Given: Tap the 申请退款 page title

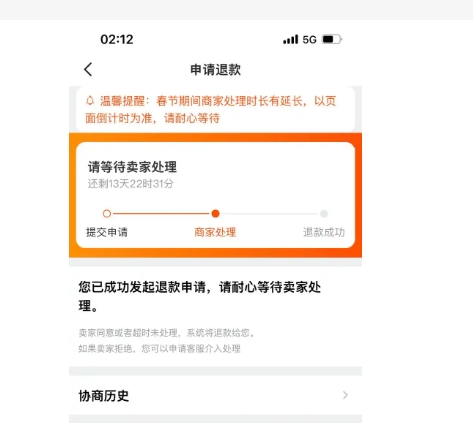Looking at the screenshot, I should pyautogui.click(x=215, y=70).
